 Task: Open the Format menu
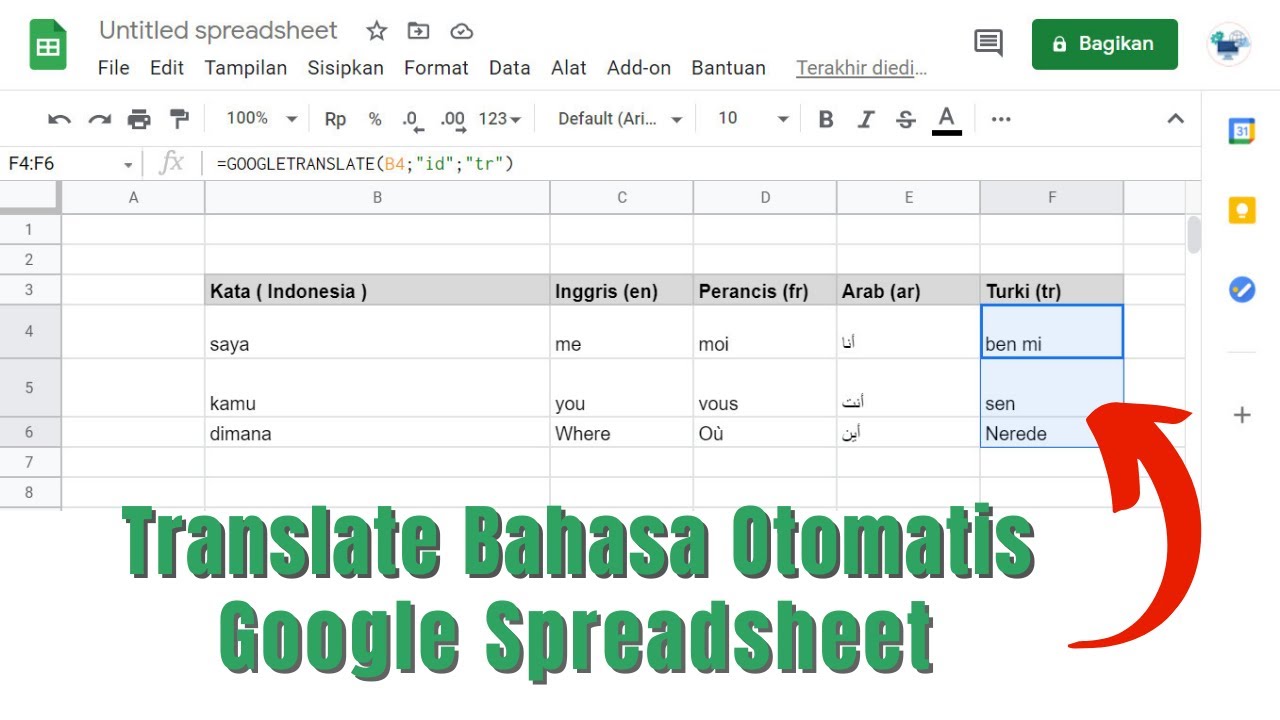point(436,68)
